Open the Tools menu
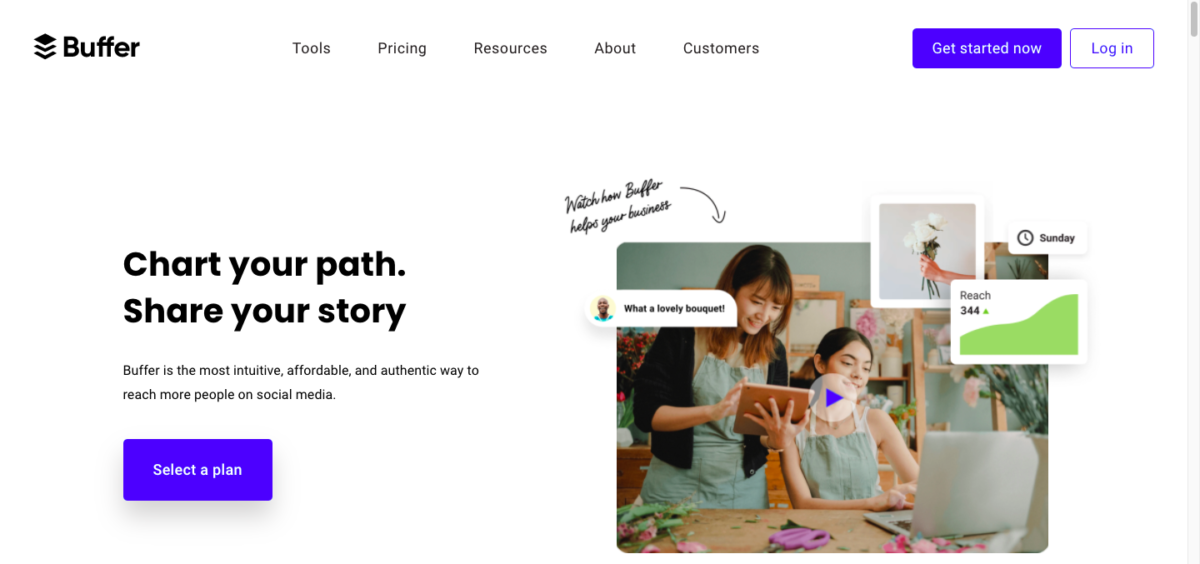 click(311, 48)
